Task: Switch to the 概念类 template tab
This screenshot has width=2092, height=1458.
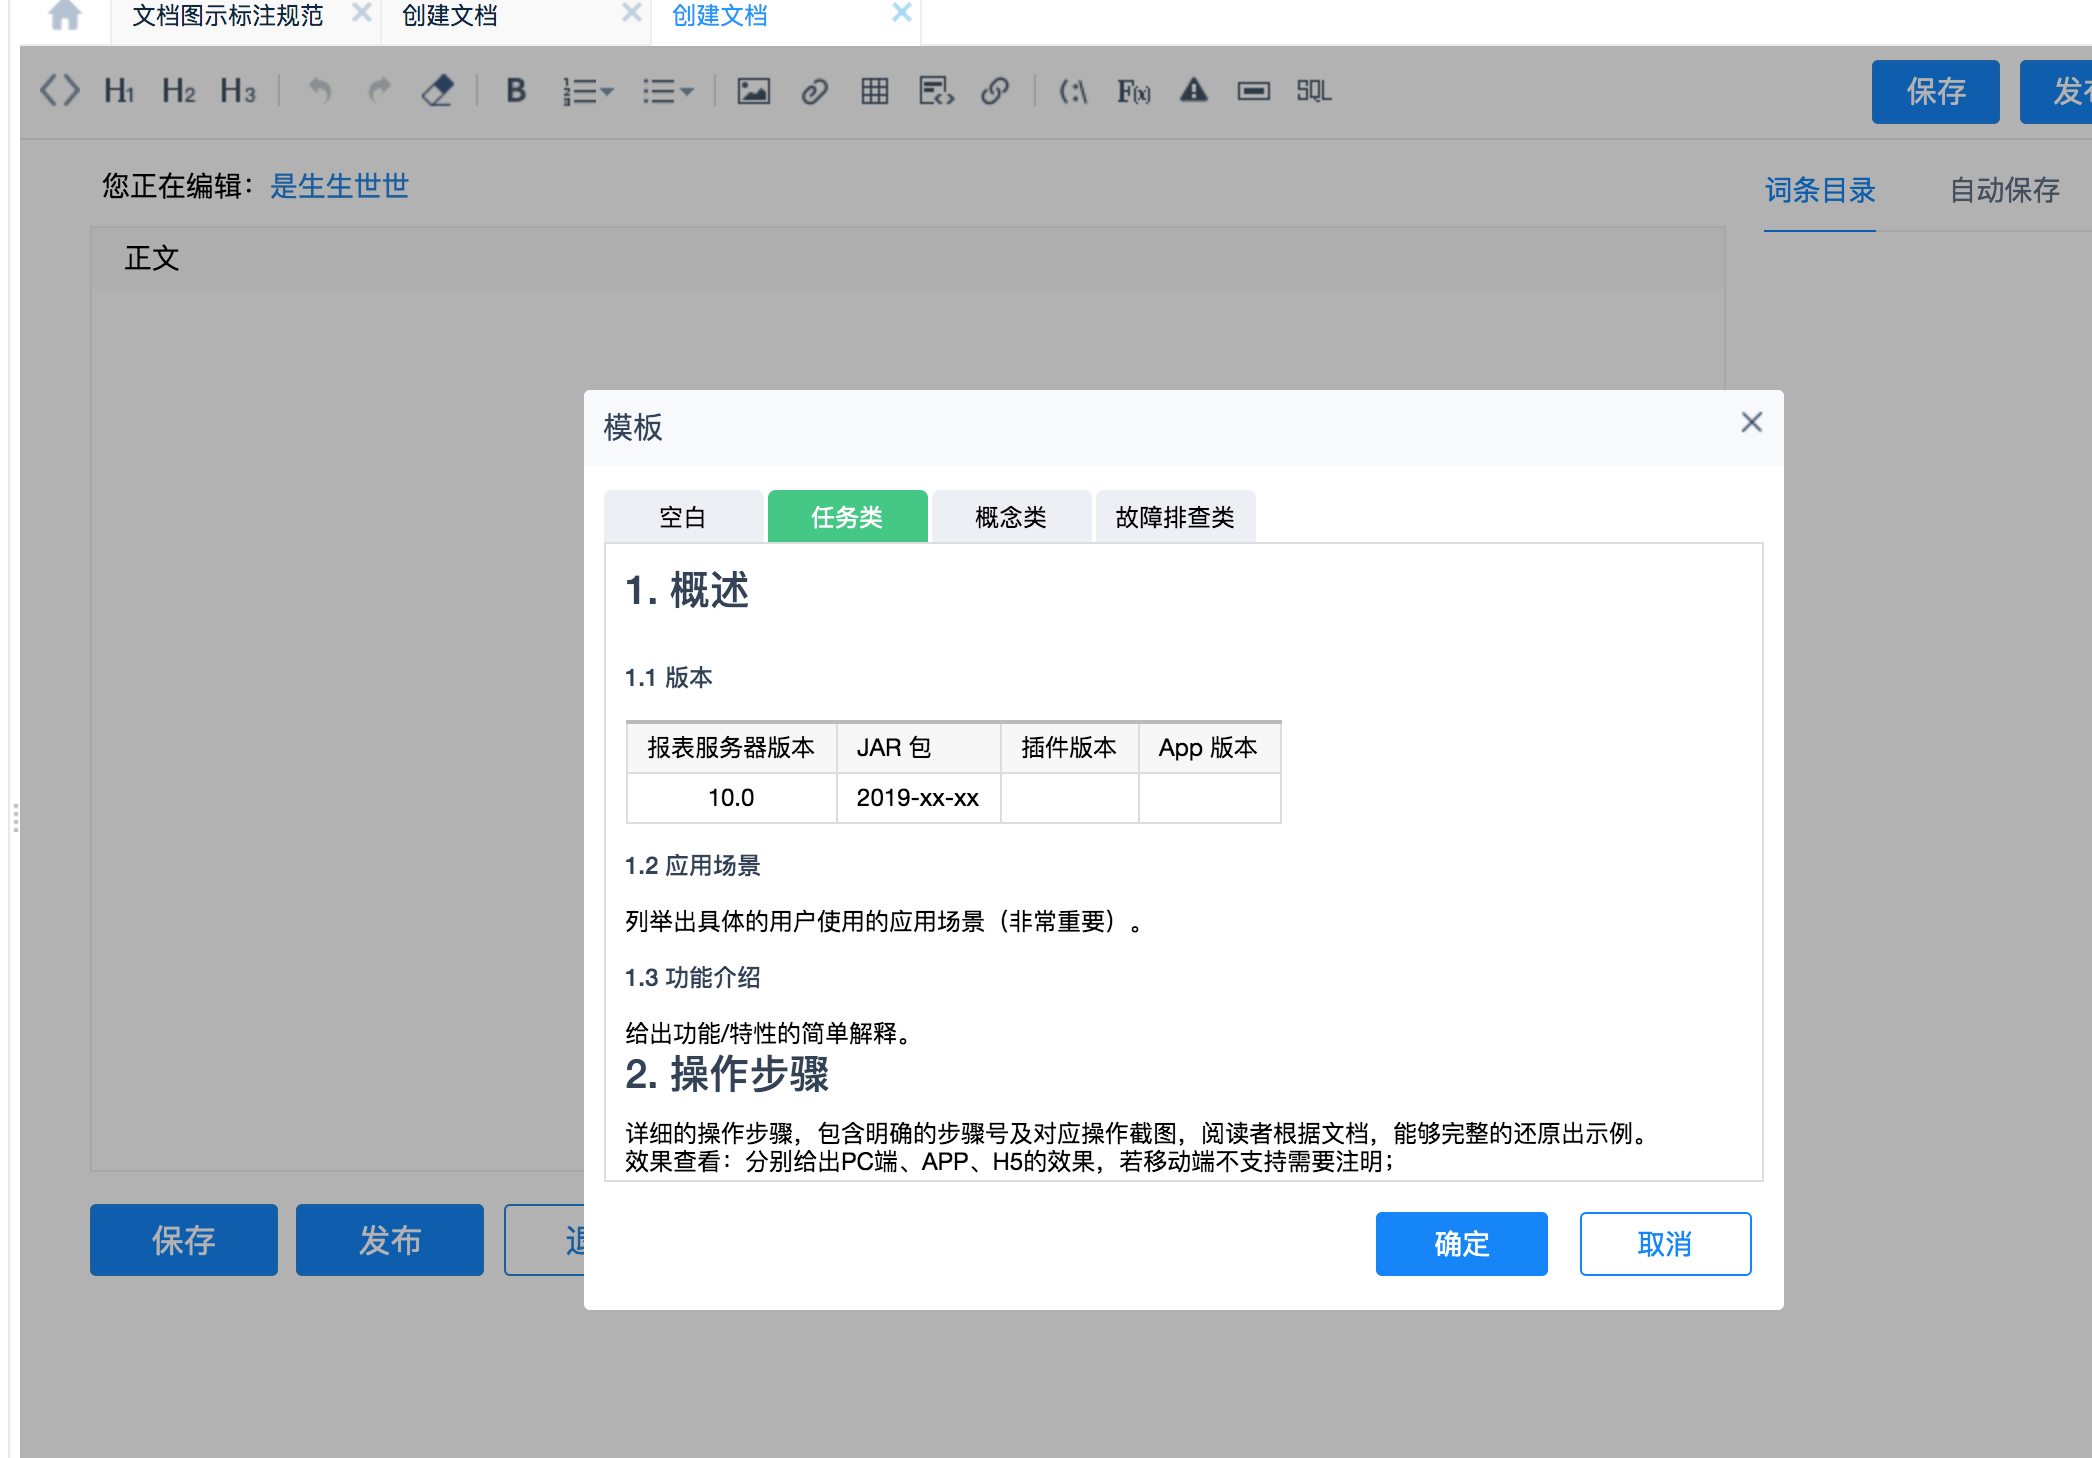Action: 1010,517
